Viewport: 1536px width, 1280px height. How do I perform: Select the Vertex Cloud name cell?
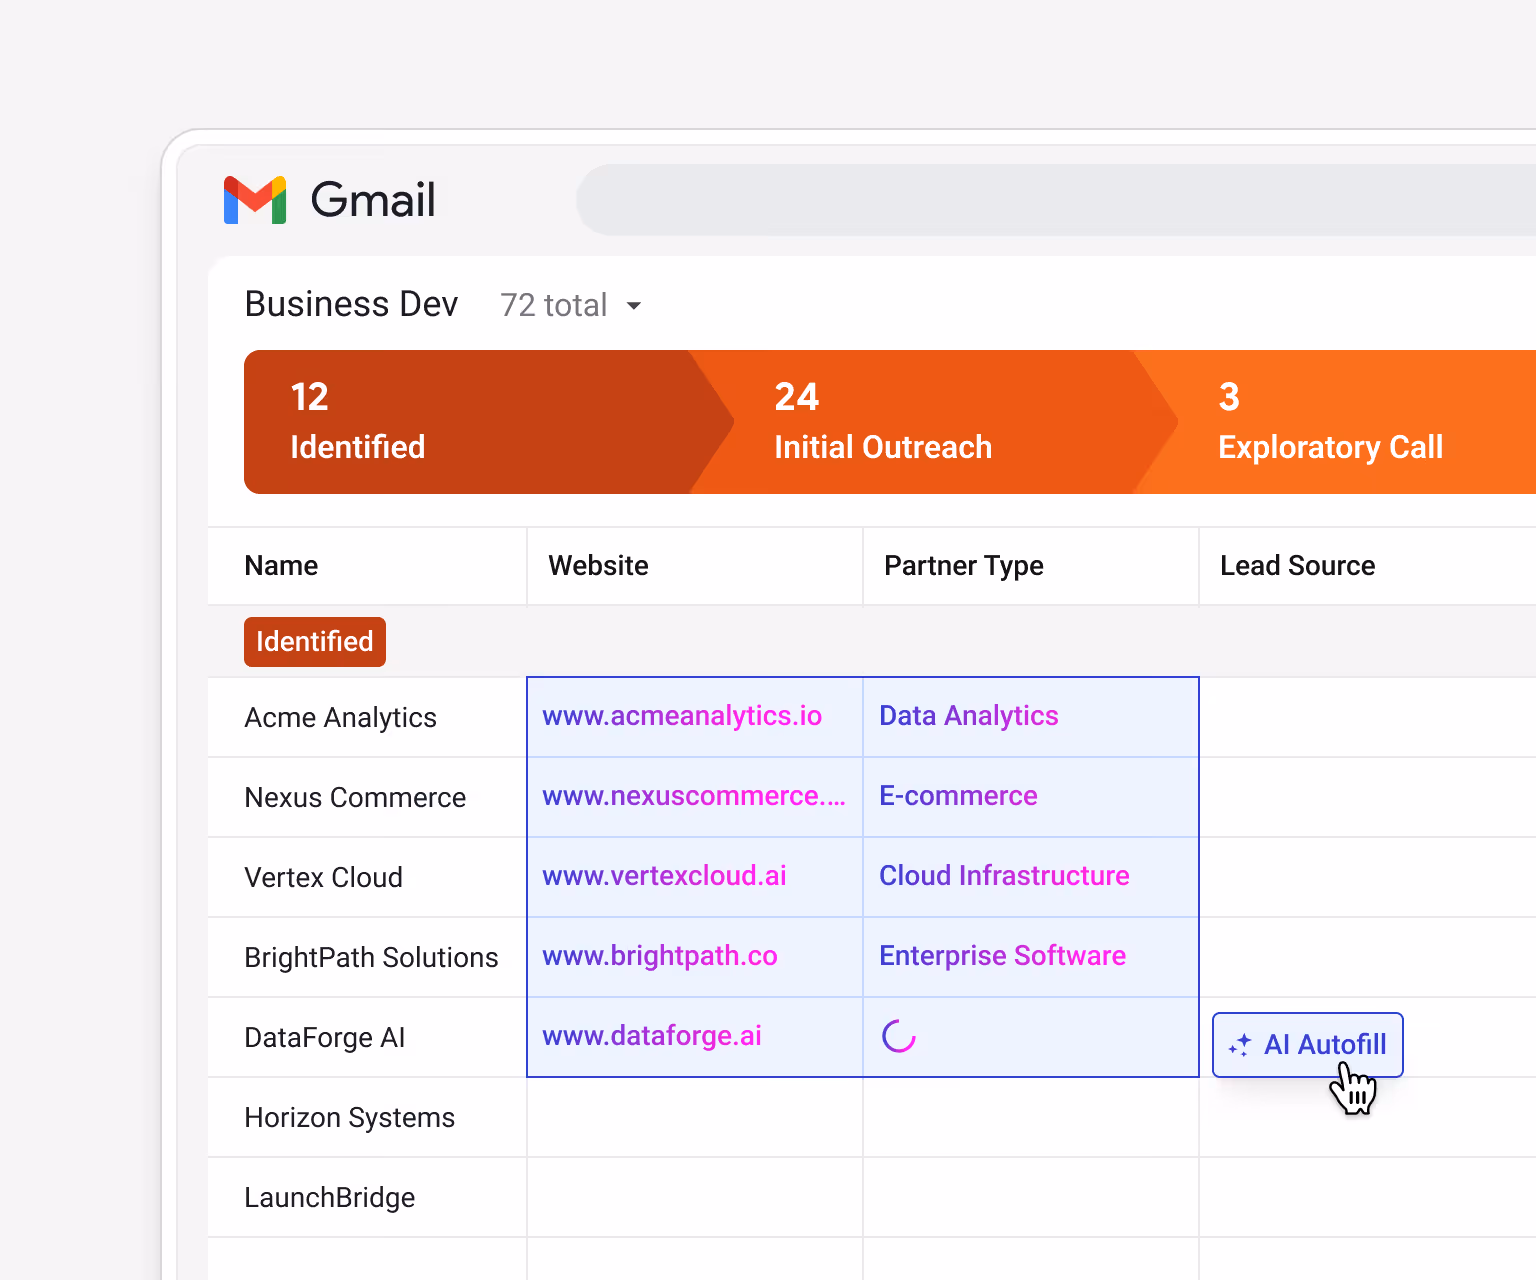coord(367,878)
